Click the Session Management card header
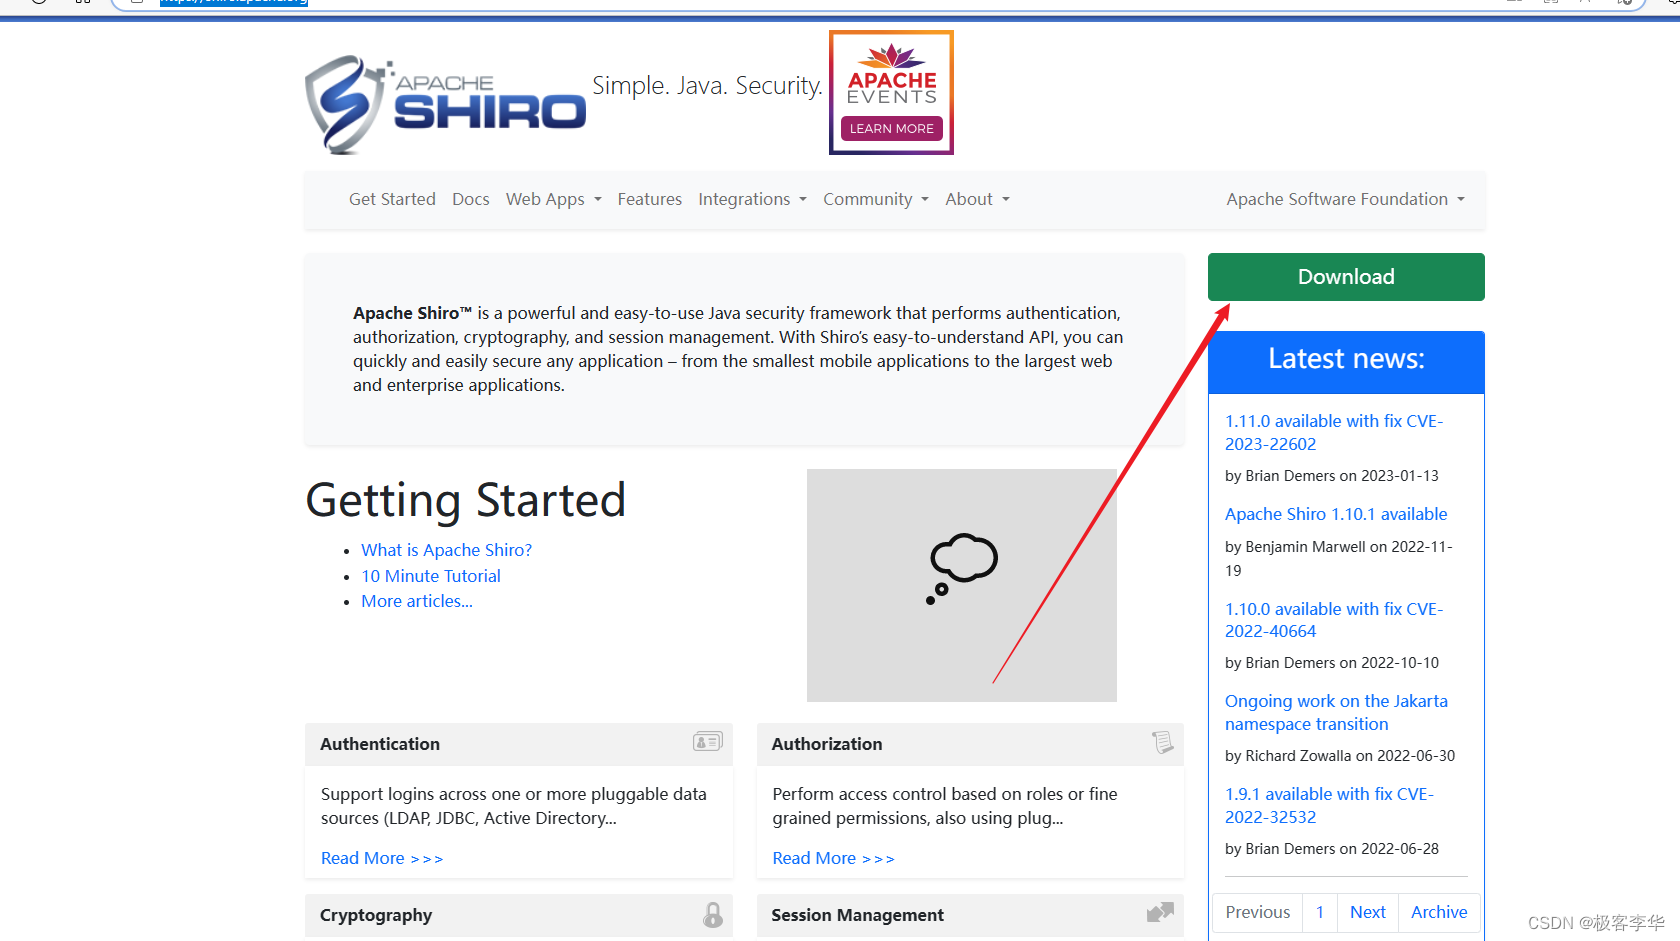The image size is (1680, 941). click(970, 915)
